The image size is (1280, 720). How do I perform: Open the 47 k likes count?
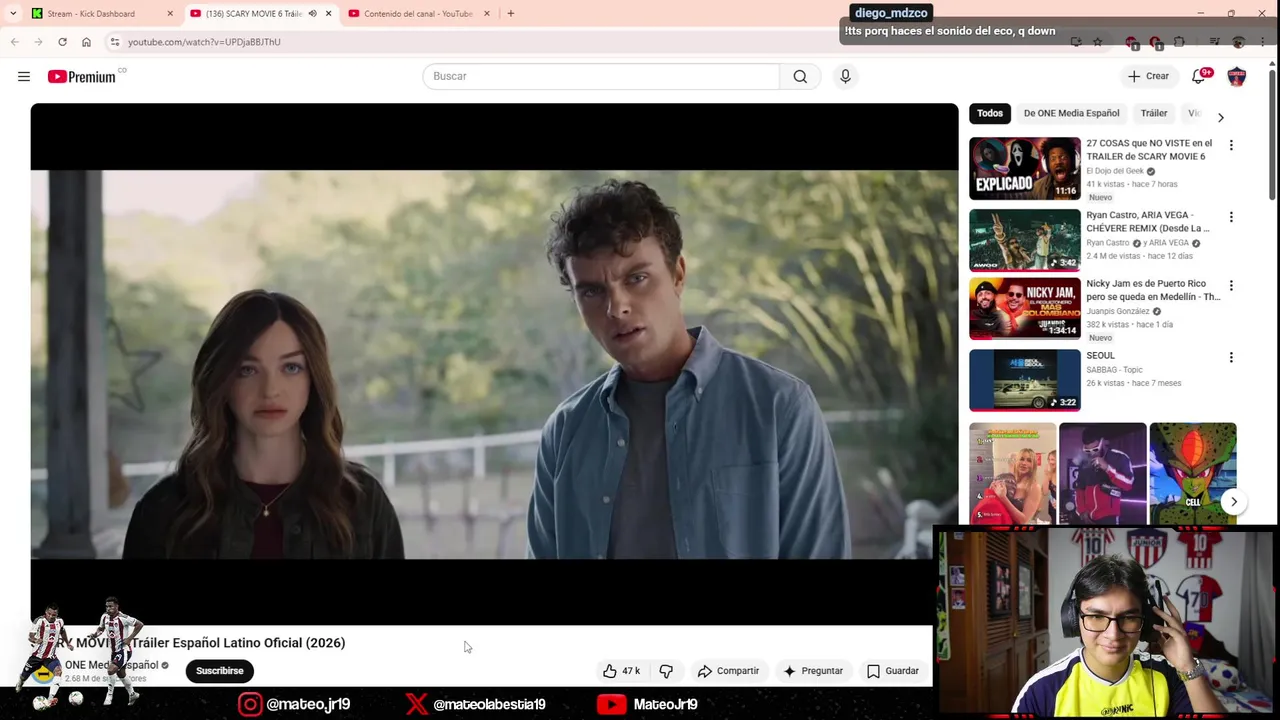pos(631,671)
